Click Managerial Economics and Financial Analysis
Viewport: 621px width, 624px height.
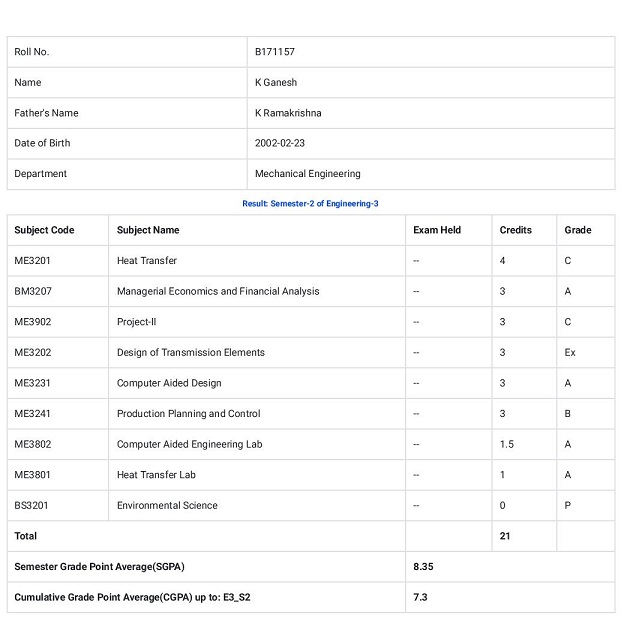click(218, 291)
